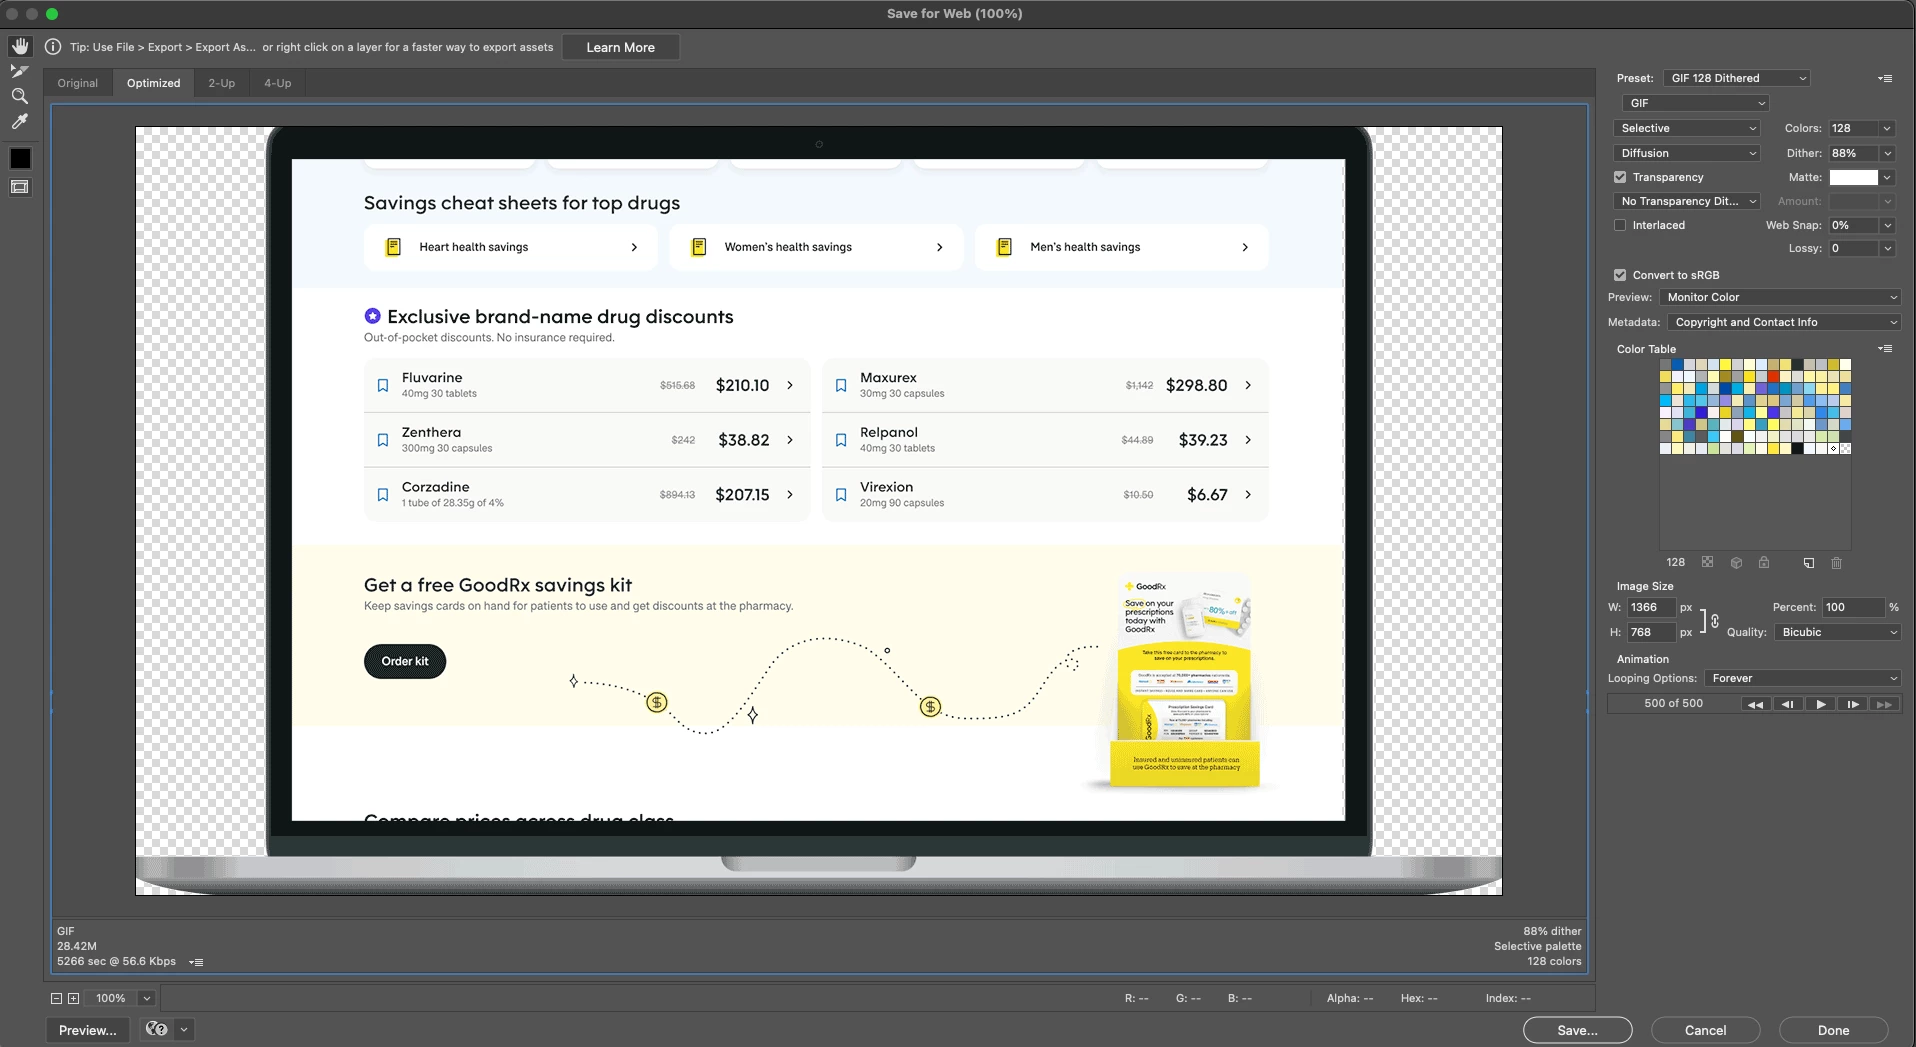Click the image height field 768
Image resolution: width=1916 pixels, height=1047 pixels.
pos(1651,632)
